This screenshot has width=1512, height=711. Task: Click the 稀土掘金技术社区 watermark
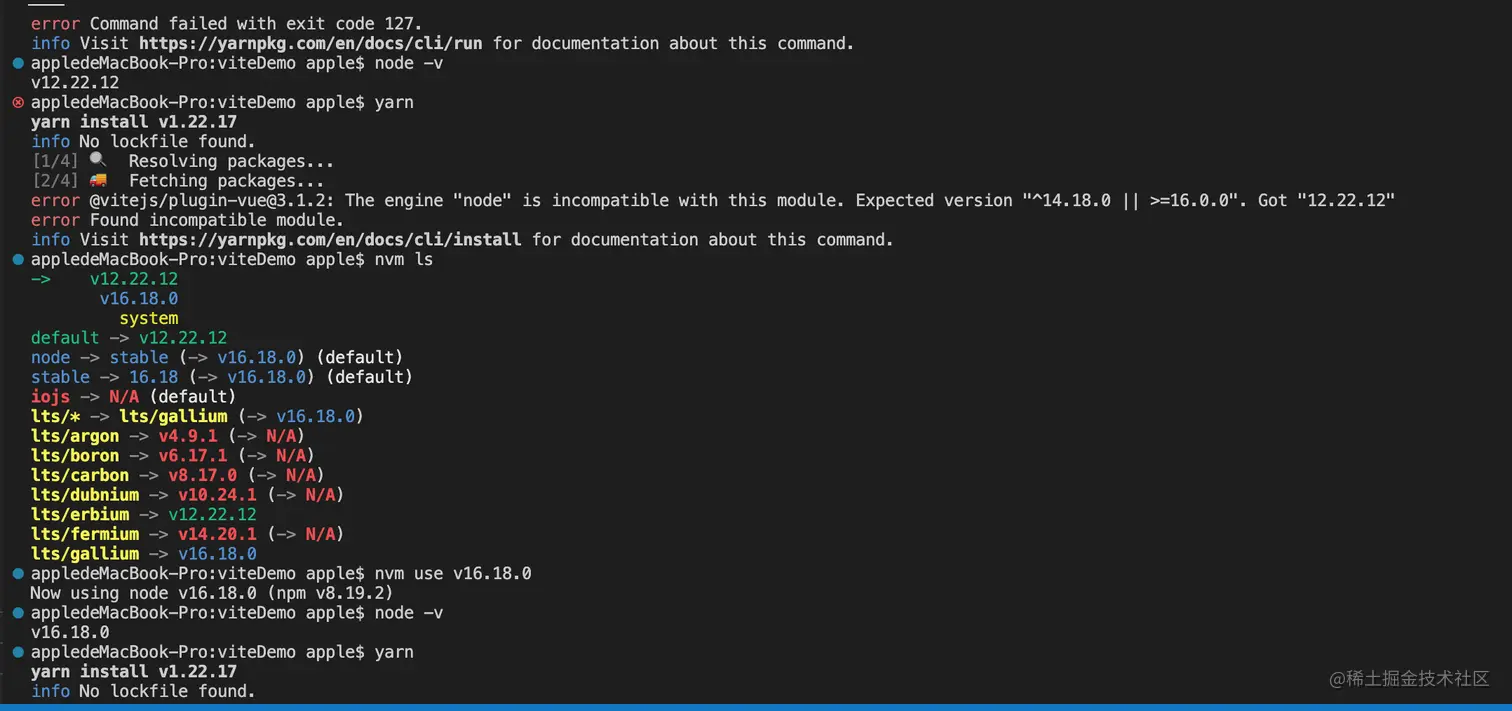point(1408,679)
